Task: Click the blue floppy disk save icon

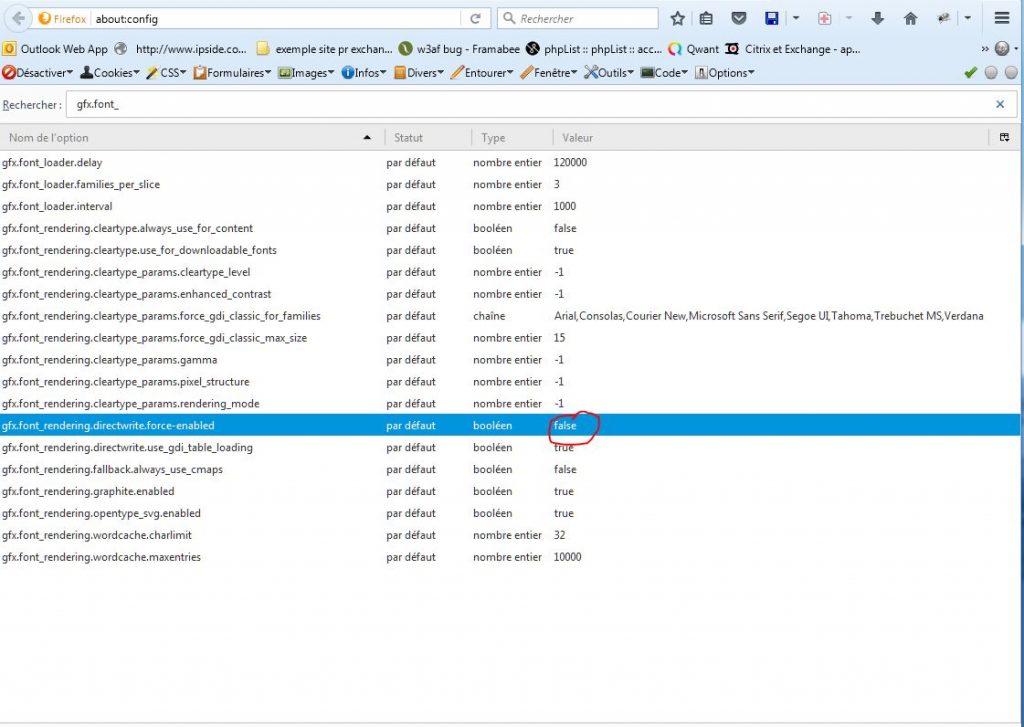Action: point(771,18)
